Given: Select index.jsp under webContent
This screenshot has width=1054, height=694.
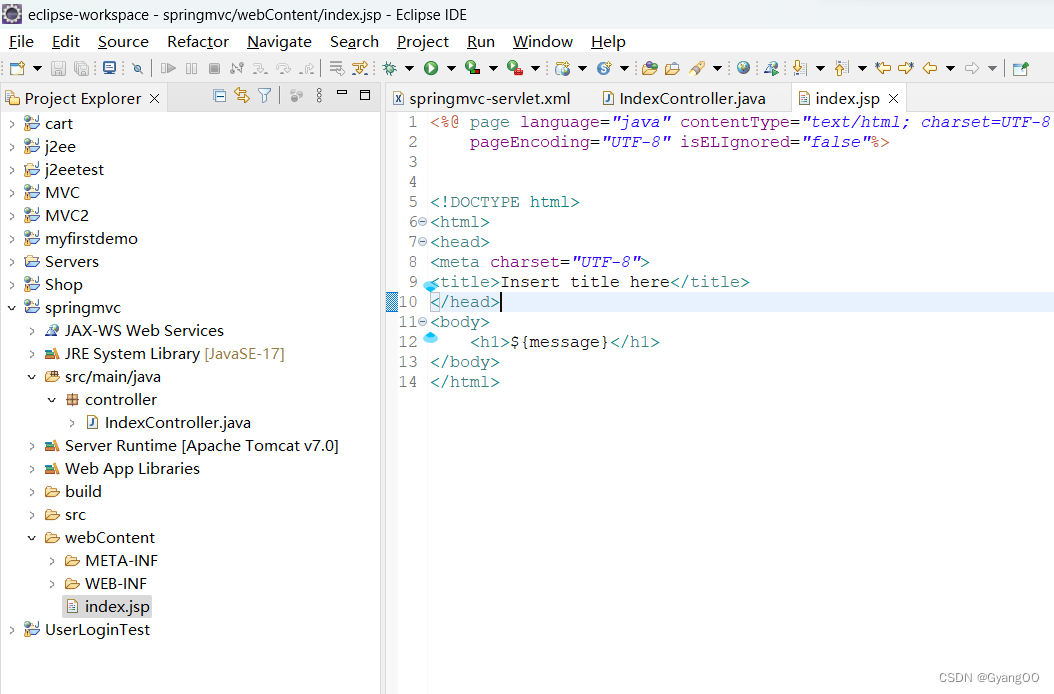Looking at the screenshot, I should [x=115, y=606].
